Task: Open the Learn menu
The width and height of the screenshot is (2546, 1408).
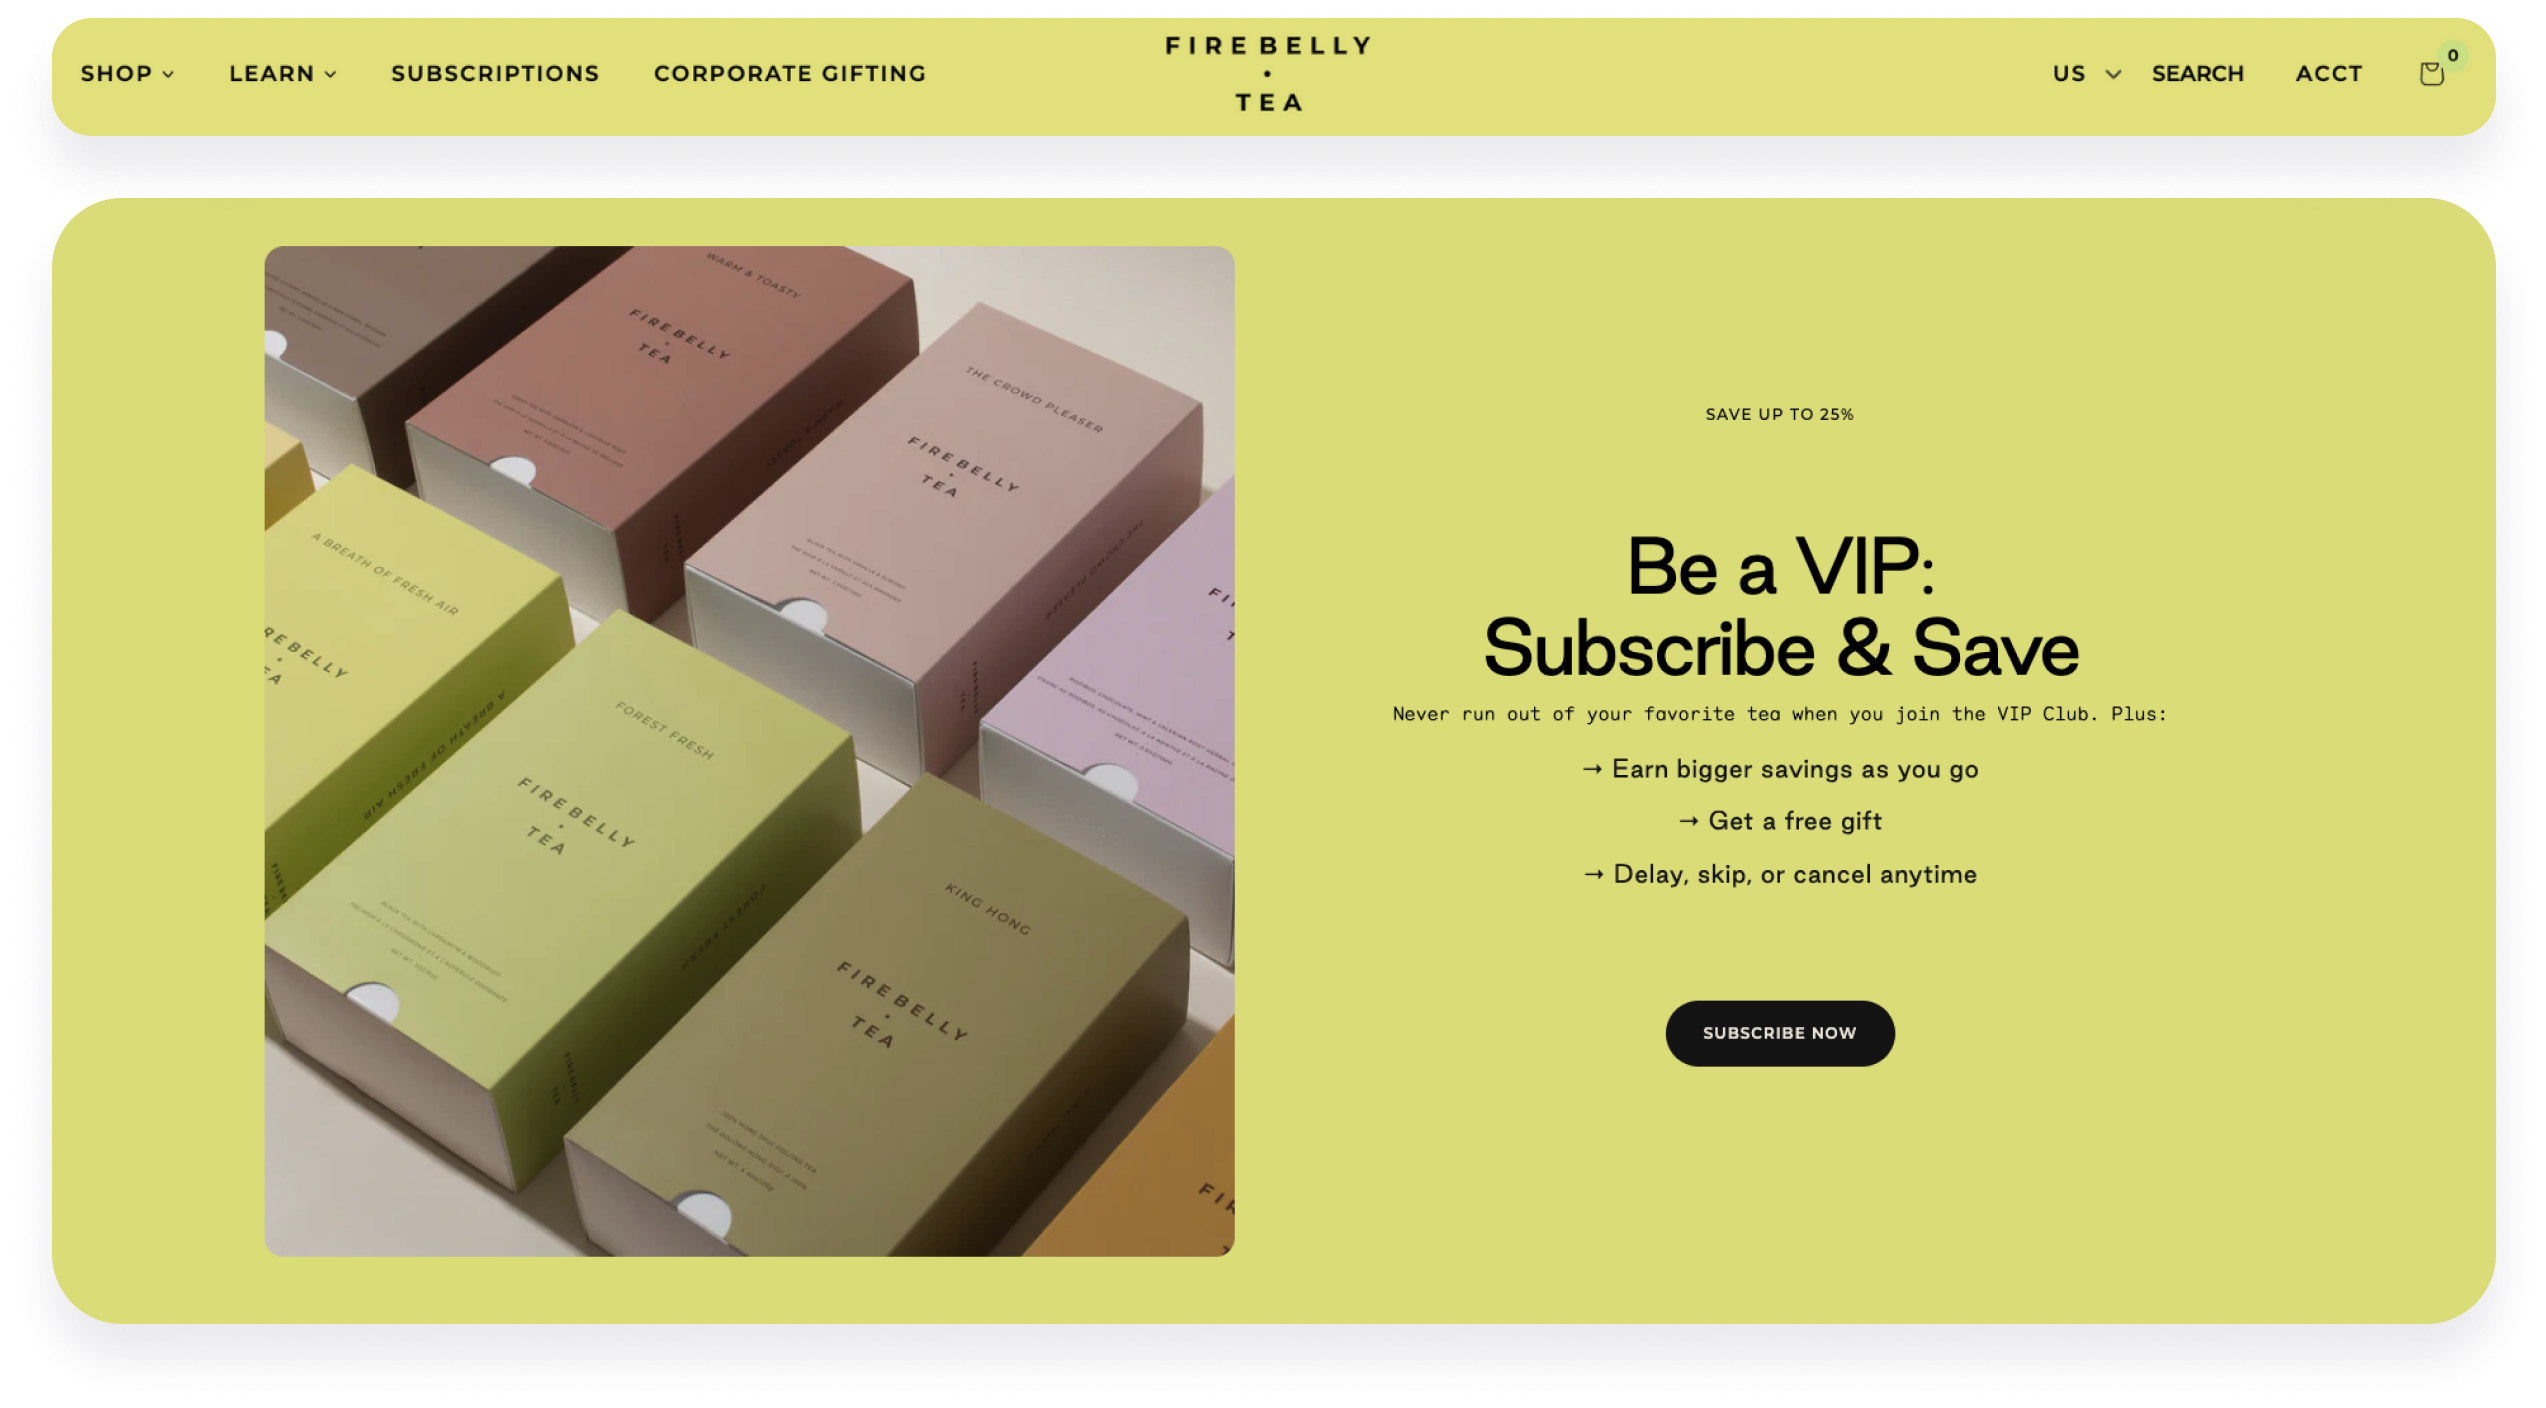Action: [x=272, y=74]
